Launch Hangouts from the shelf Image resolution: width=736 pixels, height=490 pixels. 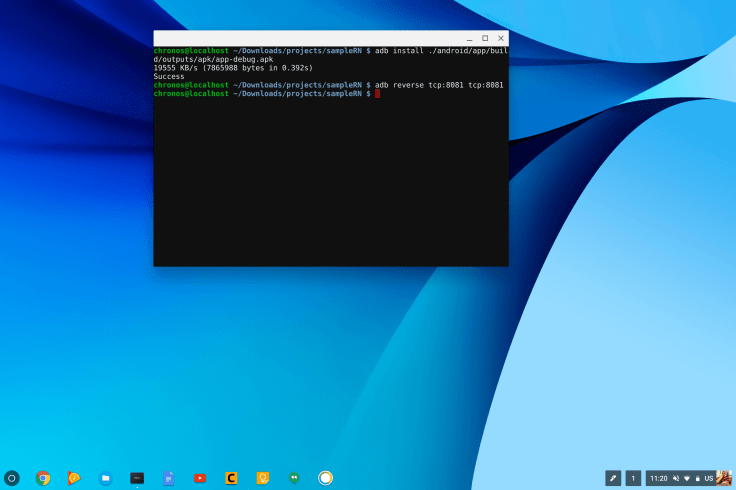(294, 478)
